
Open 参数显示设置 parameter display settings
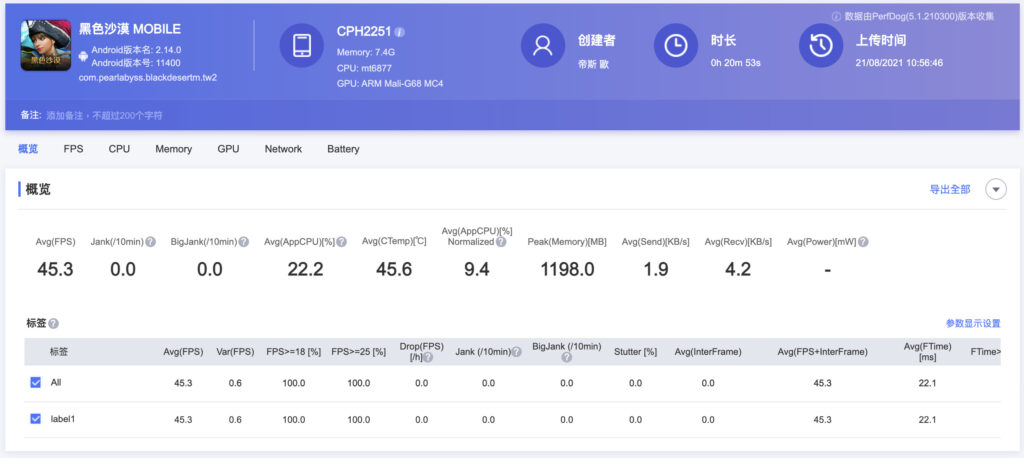point(973,323)
